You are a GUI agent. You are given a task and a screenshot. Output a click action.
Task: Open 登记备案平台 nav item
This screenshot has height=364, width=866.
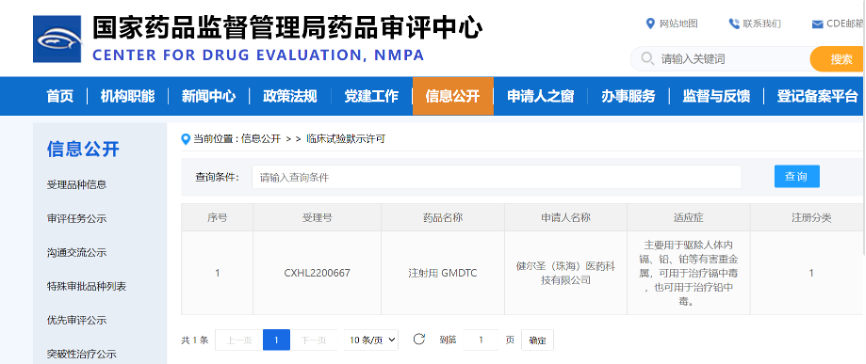pyautogui.click(x=817, y=96)
